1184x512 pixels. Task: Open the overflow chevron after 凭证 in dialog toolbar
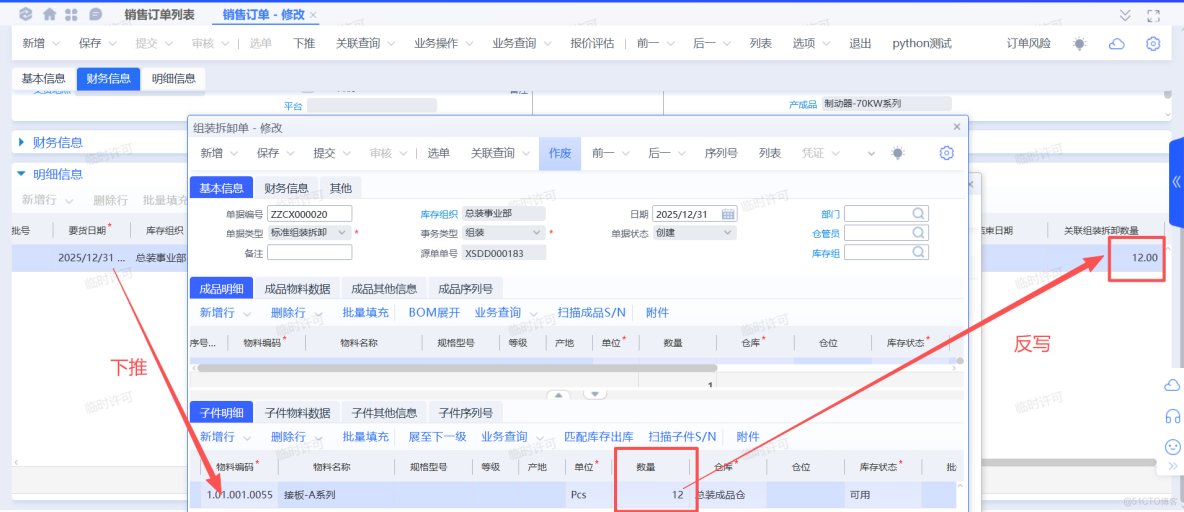tap(872, 153)
